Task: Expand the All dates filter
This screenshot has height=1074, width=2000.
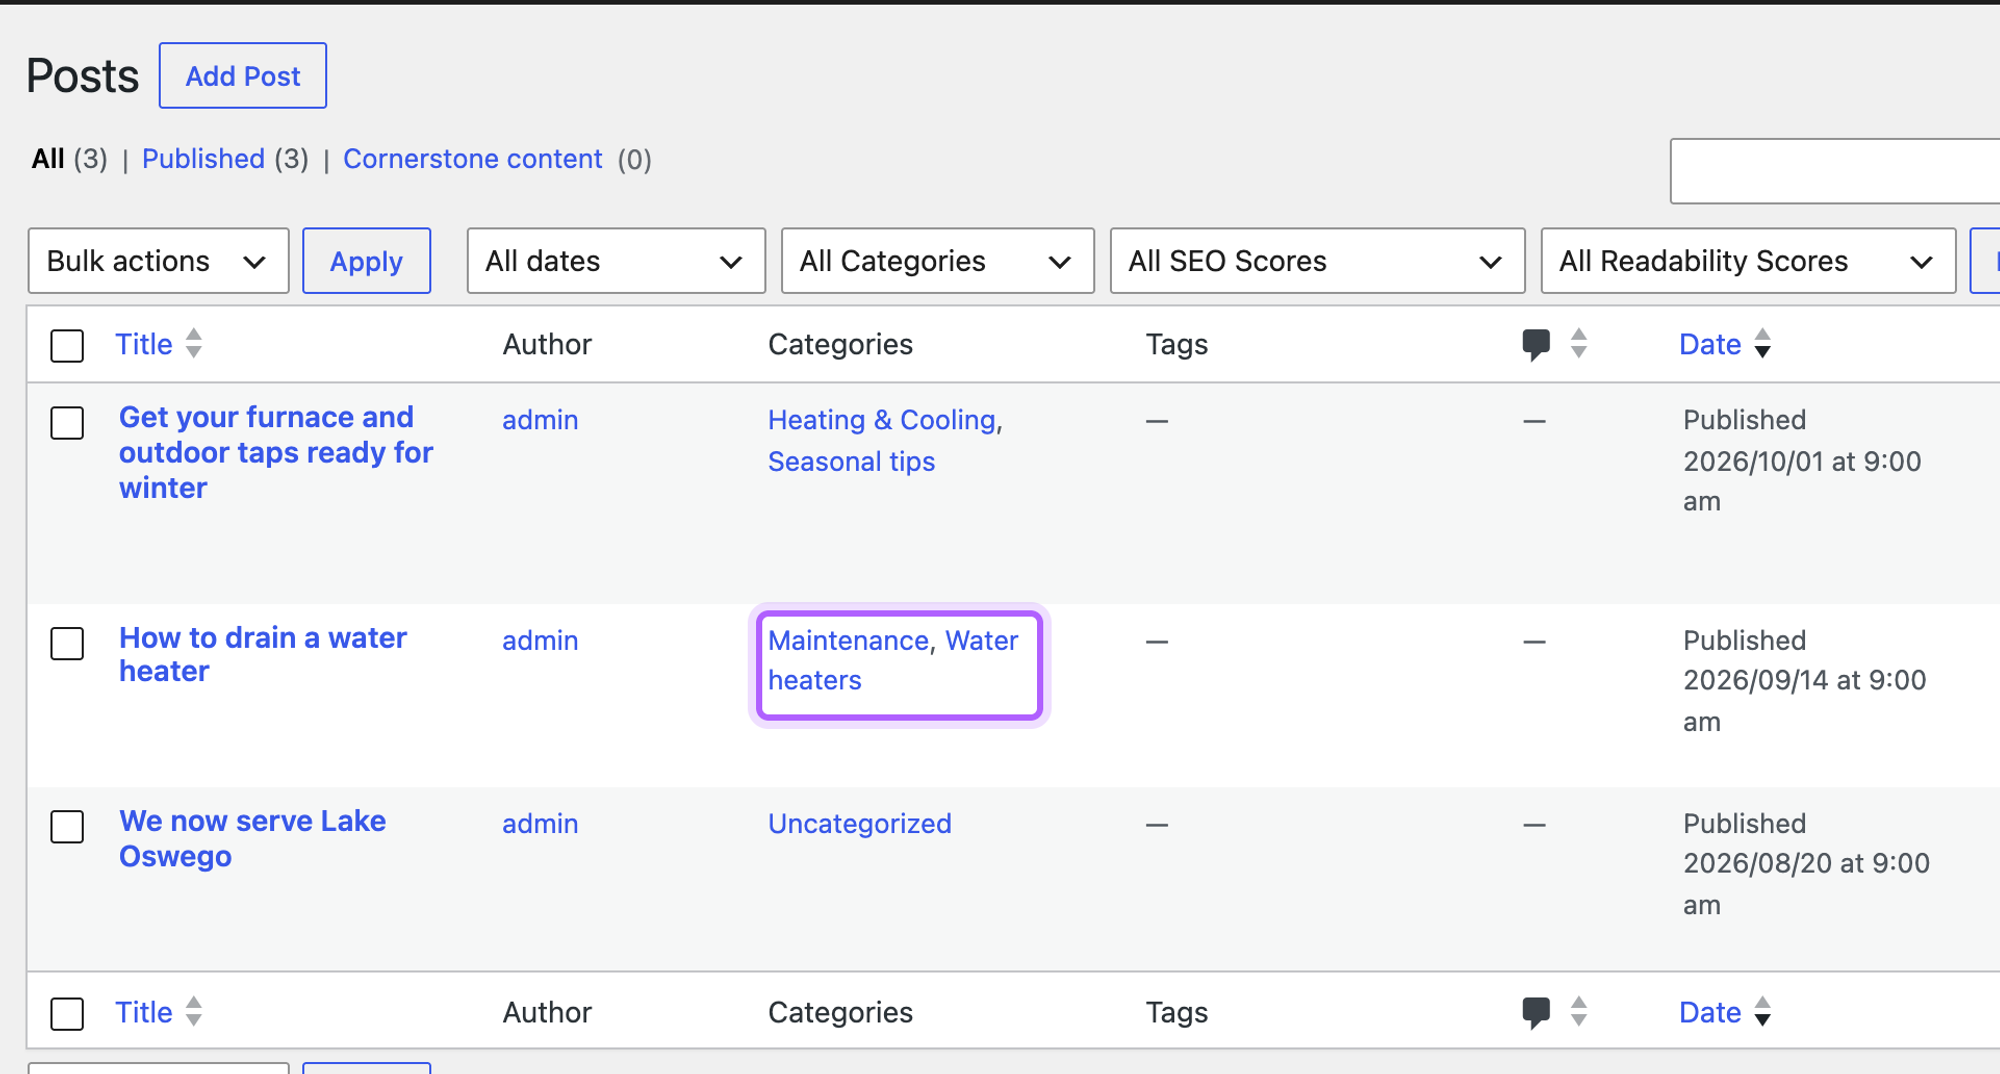Action: 616,261
